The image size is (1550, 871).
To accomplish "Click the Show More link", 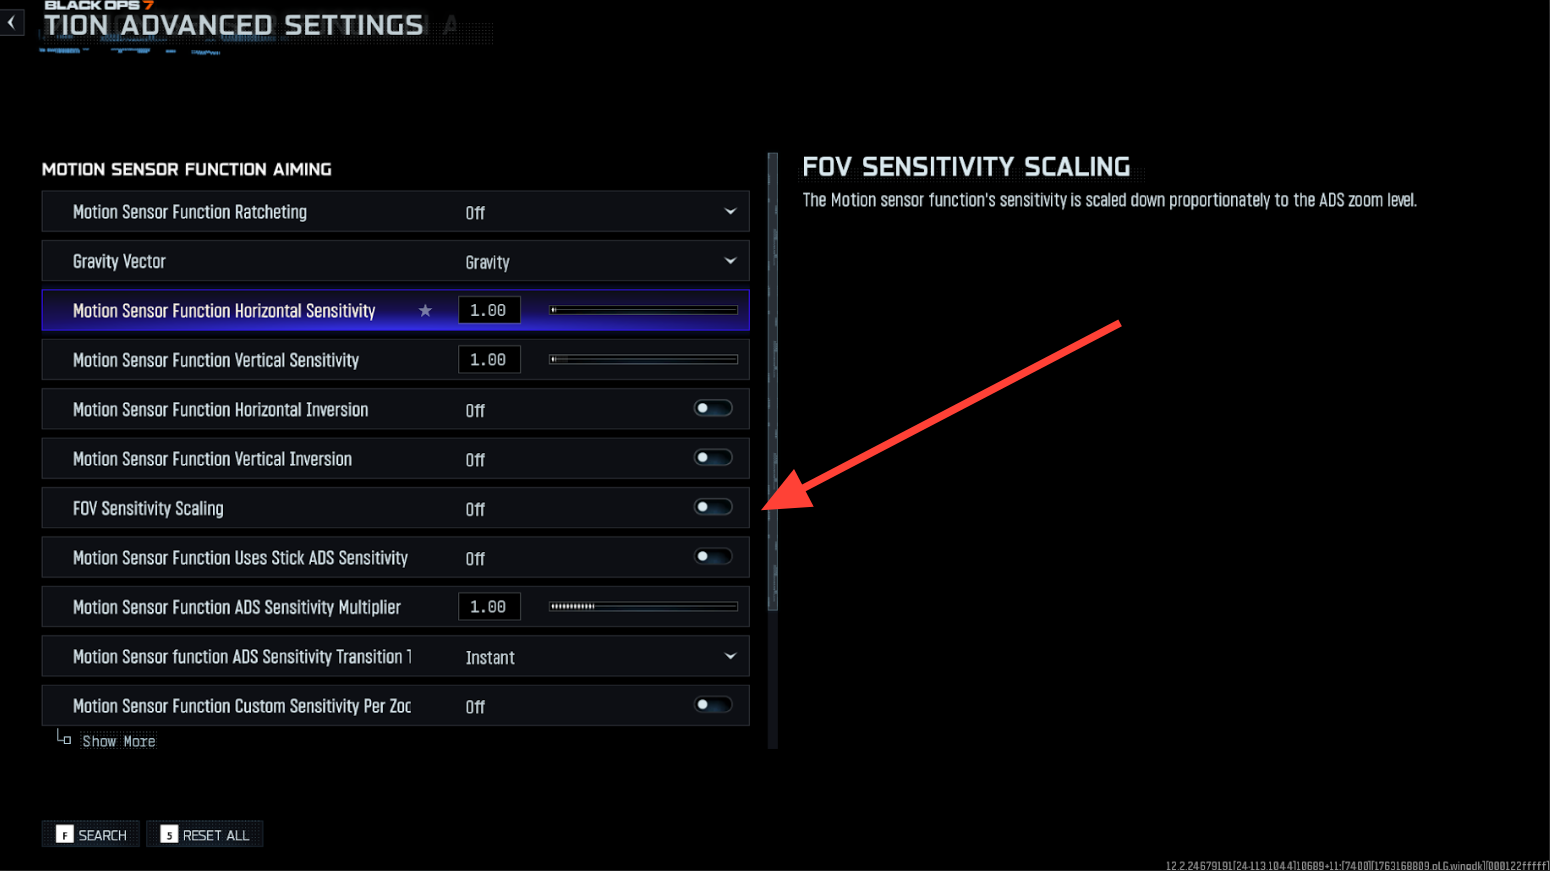I will point(118,741).
